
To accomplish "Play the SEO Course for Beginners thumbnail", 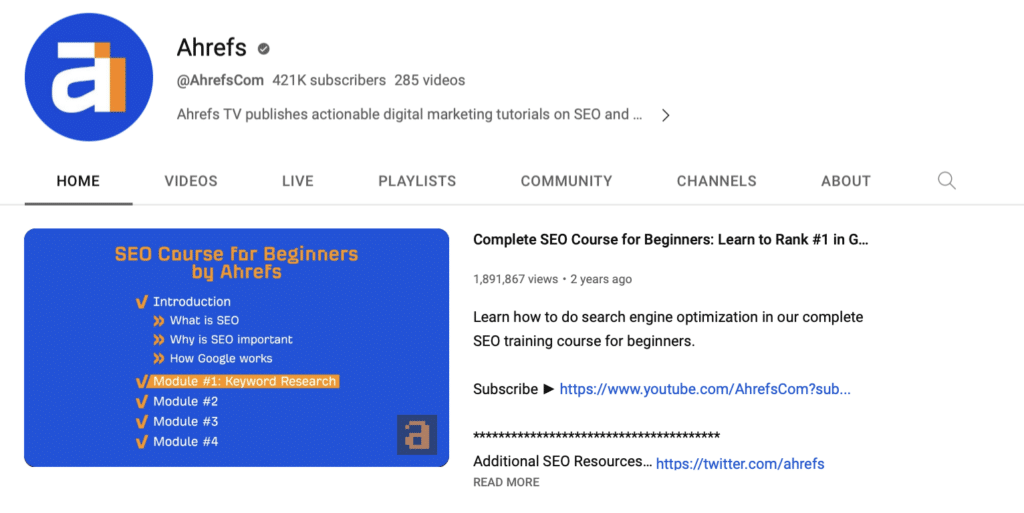I will (x=236, y=347).
